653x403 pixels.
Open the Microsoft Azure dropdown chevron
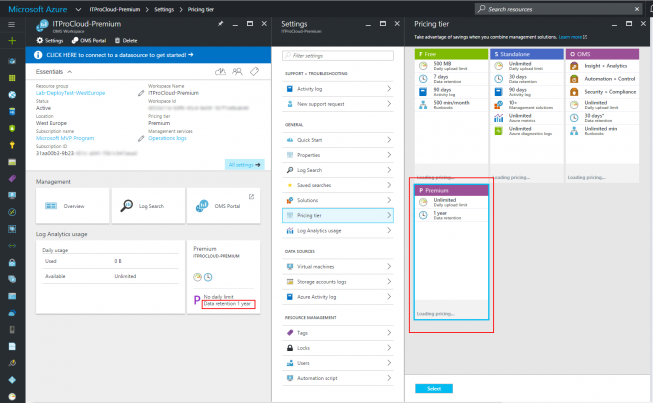click(x=78, y=9)
